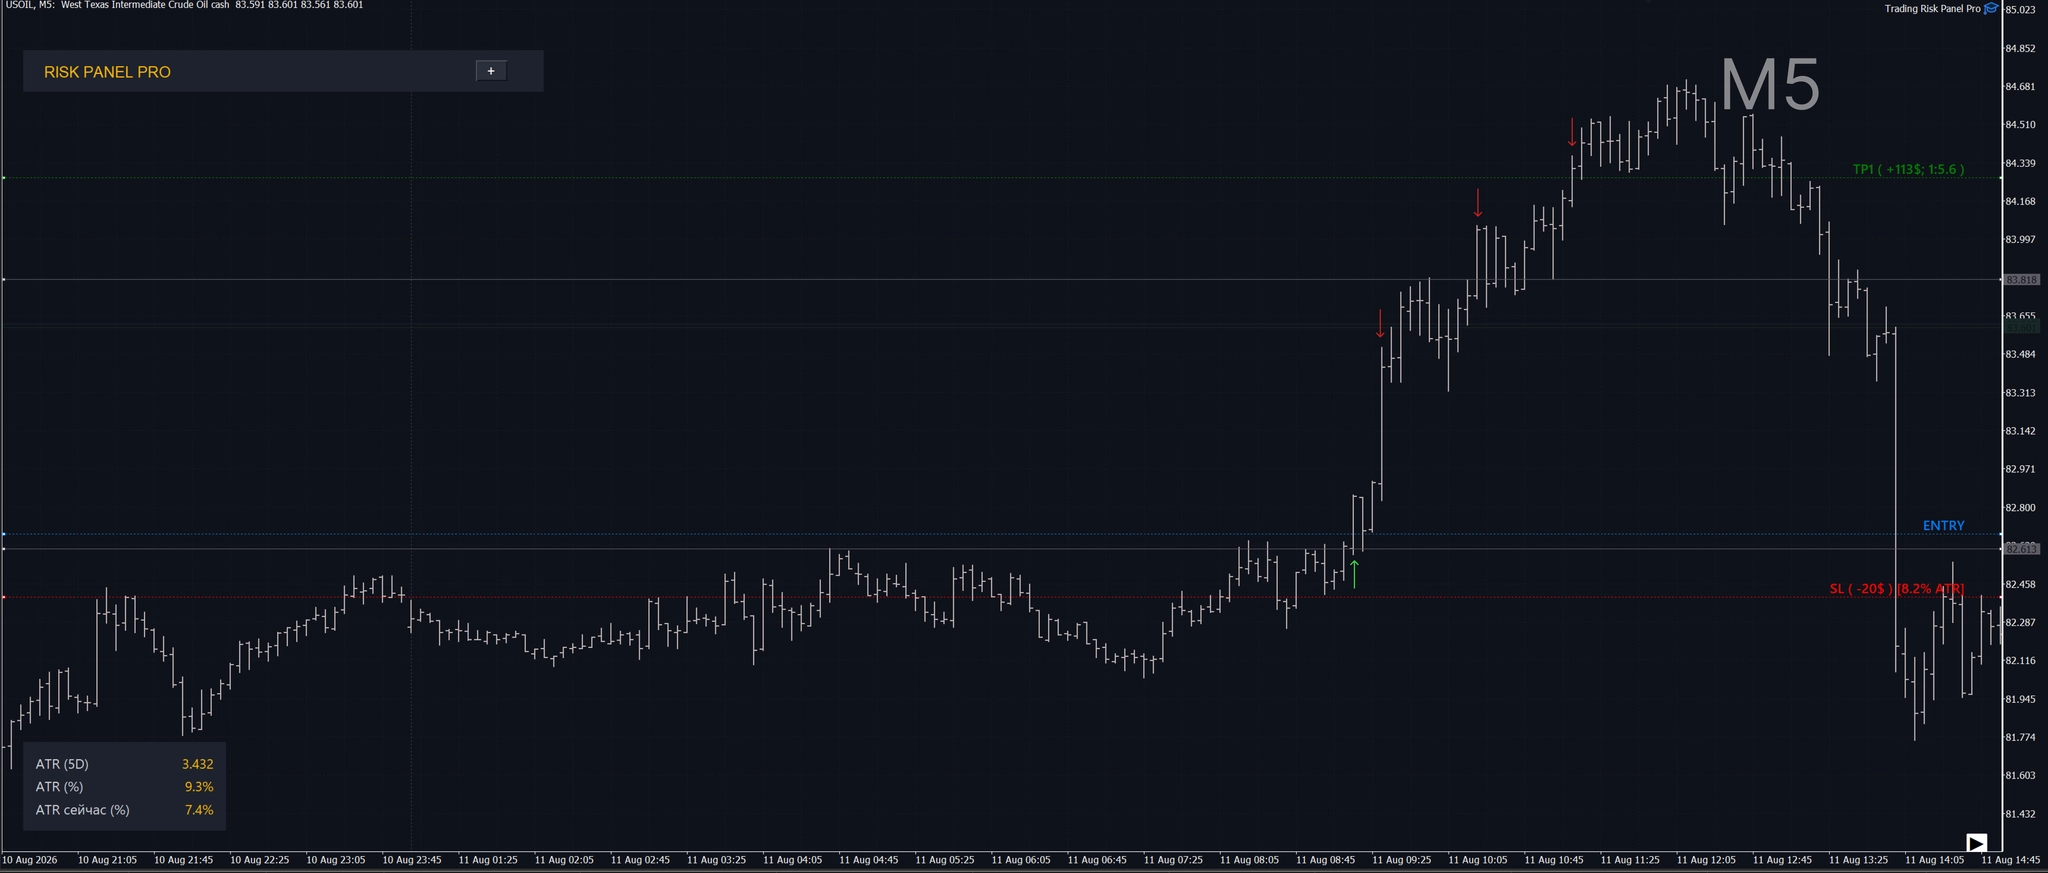Click the ATR (%) label
Image resolution: width=2048 pixels, height=873 pixels.
tap(59, 787)
